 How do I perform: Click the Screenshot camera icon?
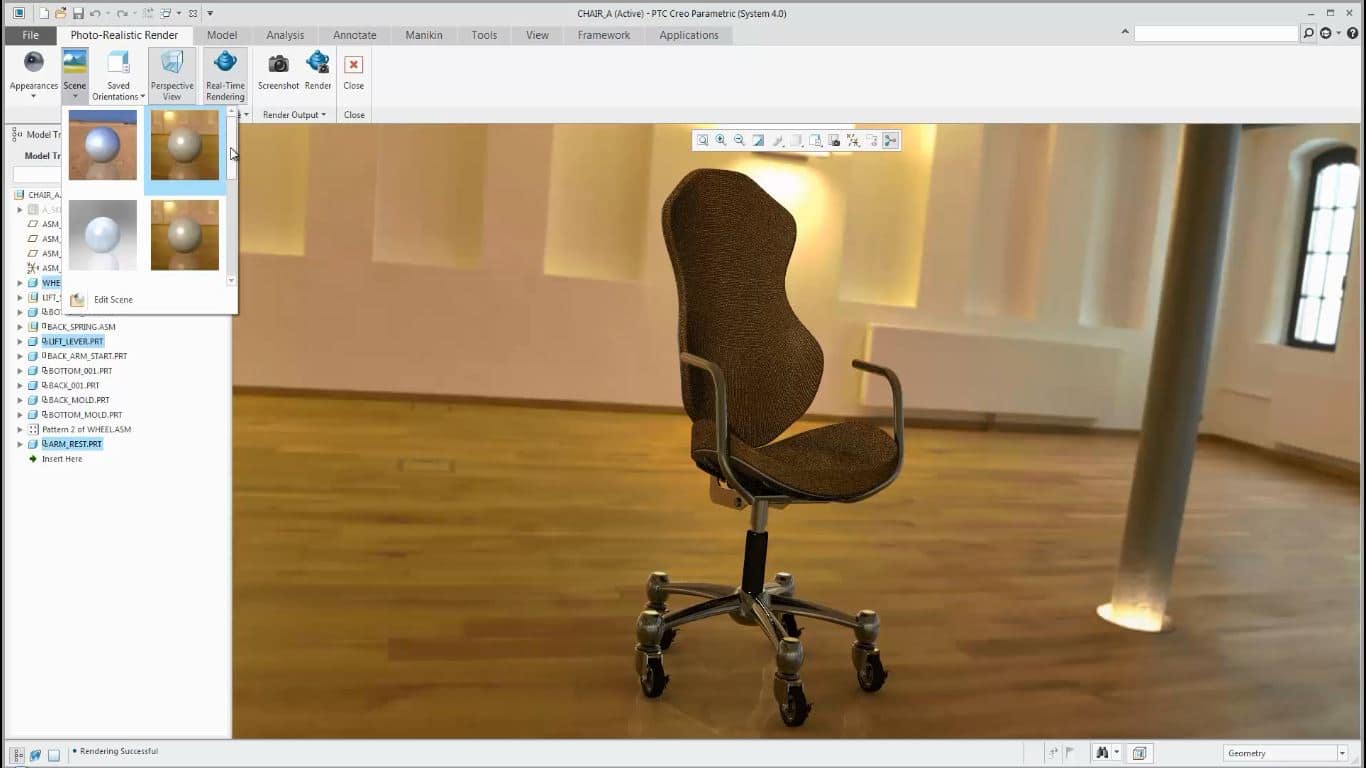278,65
